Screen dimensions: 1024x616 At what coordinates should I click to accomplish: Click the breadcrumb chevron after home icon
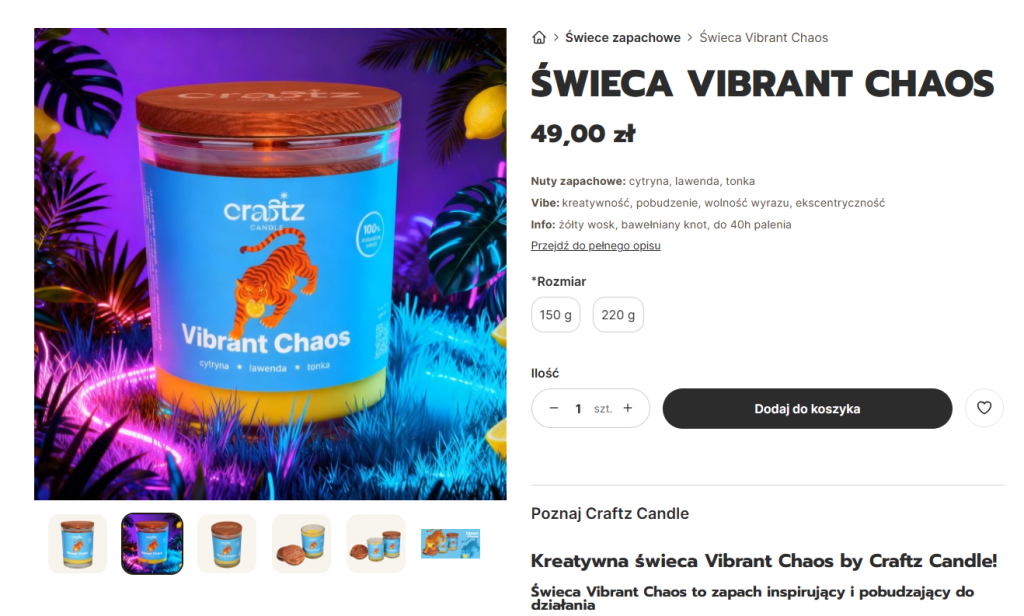click(556, 38)
